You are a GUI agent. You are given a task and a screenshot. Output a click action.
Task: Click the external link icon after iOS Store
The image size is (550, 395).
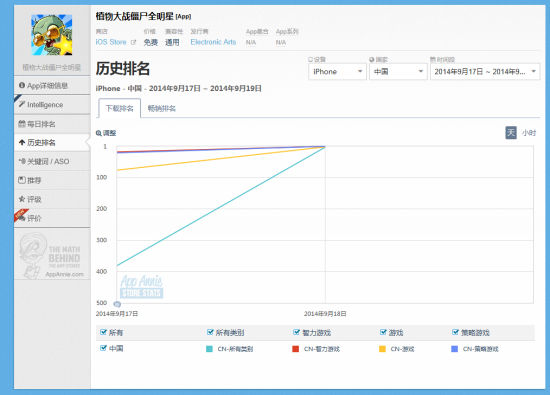point(133,42)
